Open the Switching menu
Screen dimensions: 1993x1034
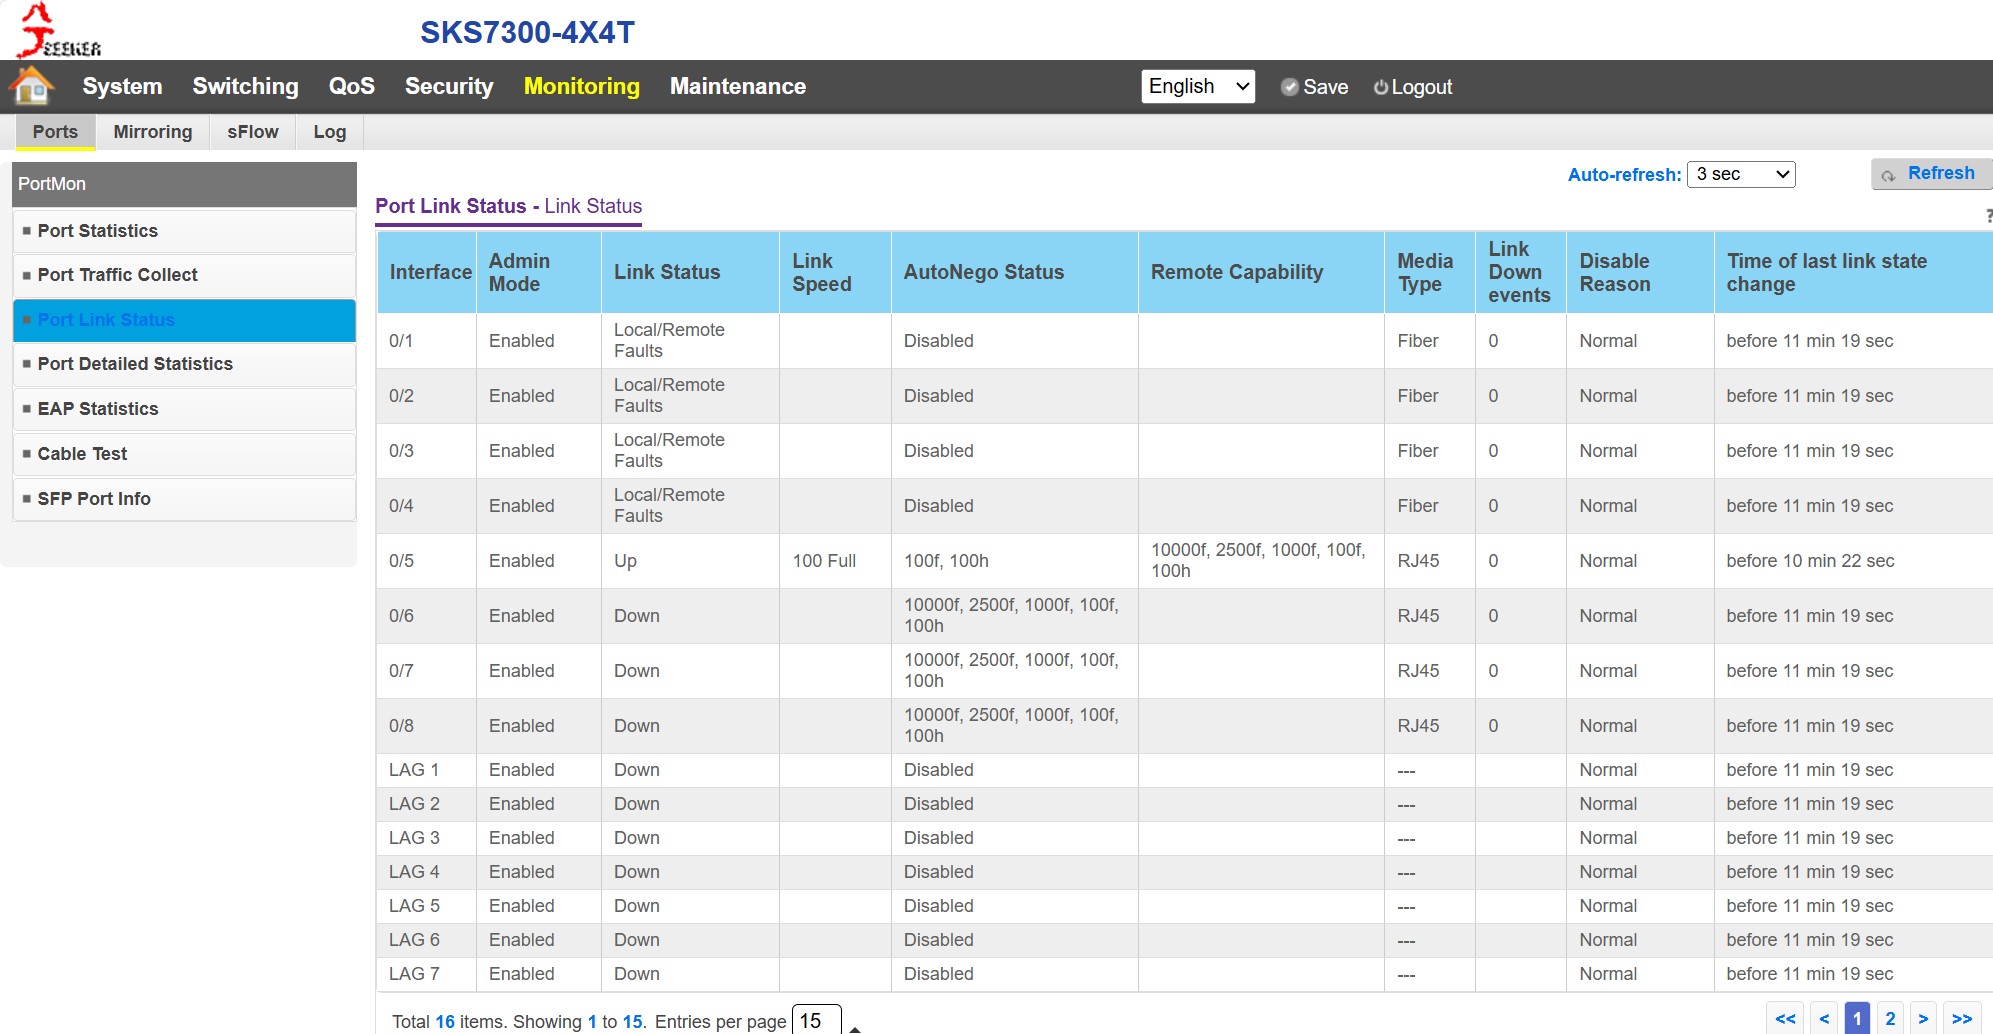point(245,86)
